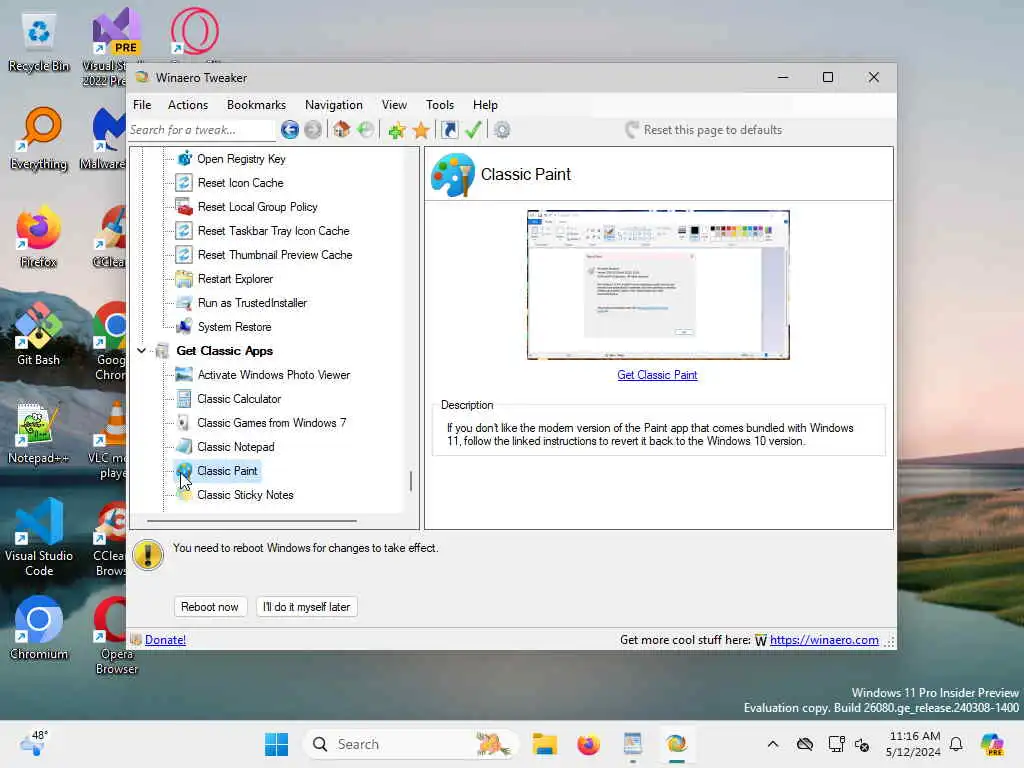1024x768 pixels.
Task: Focus the Search for a tweak field
Action: (x=201, y=130)
